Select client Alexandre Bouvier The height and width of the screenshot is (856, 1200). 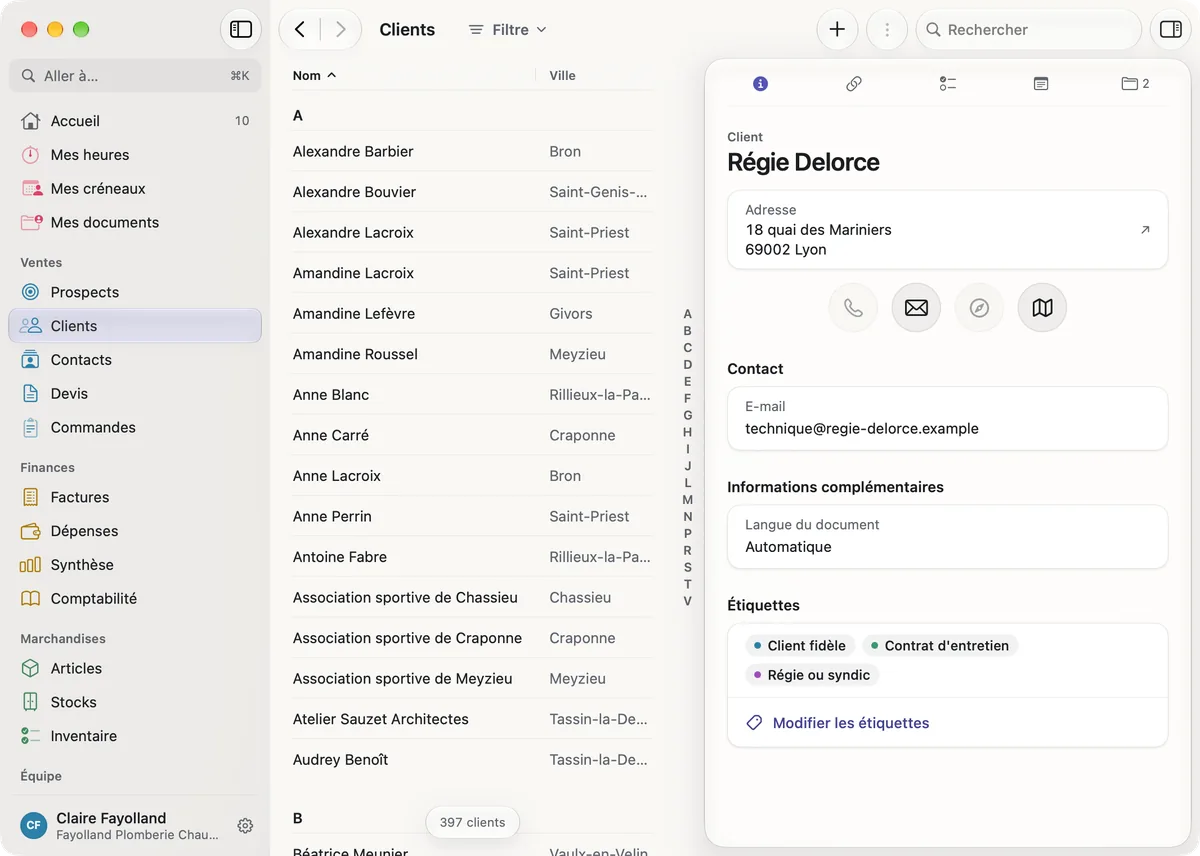[472, 192]
